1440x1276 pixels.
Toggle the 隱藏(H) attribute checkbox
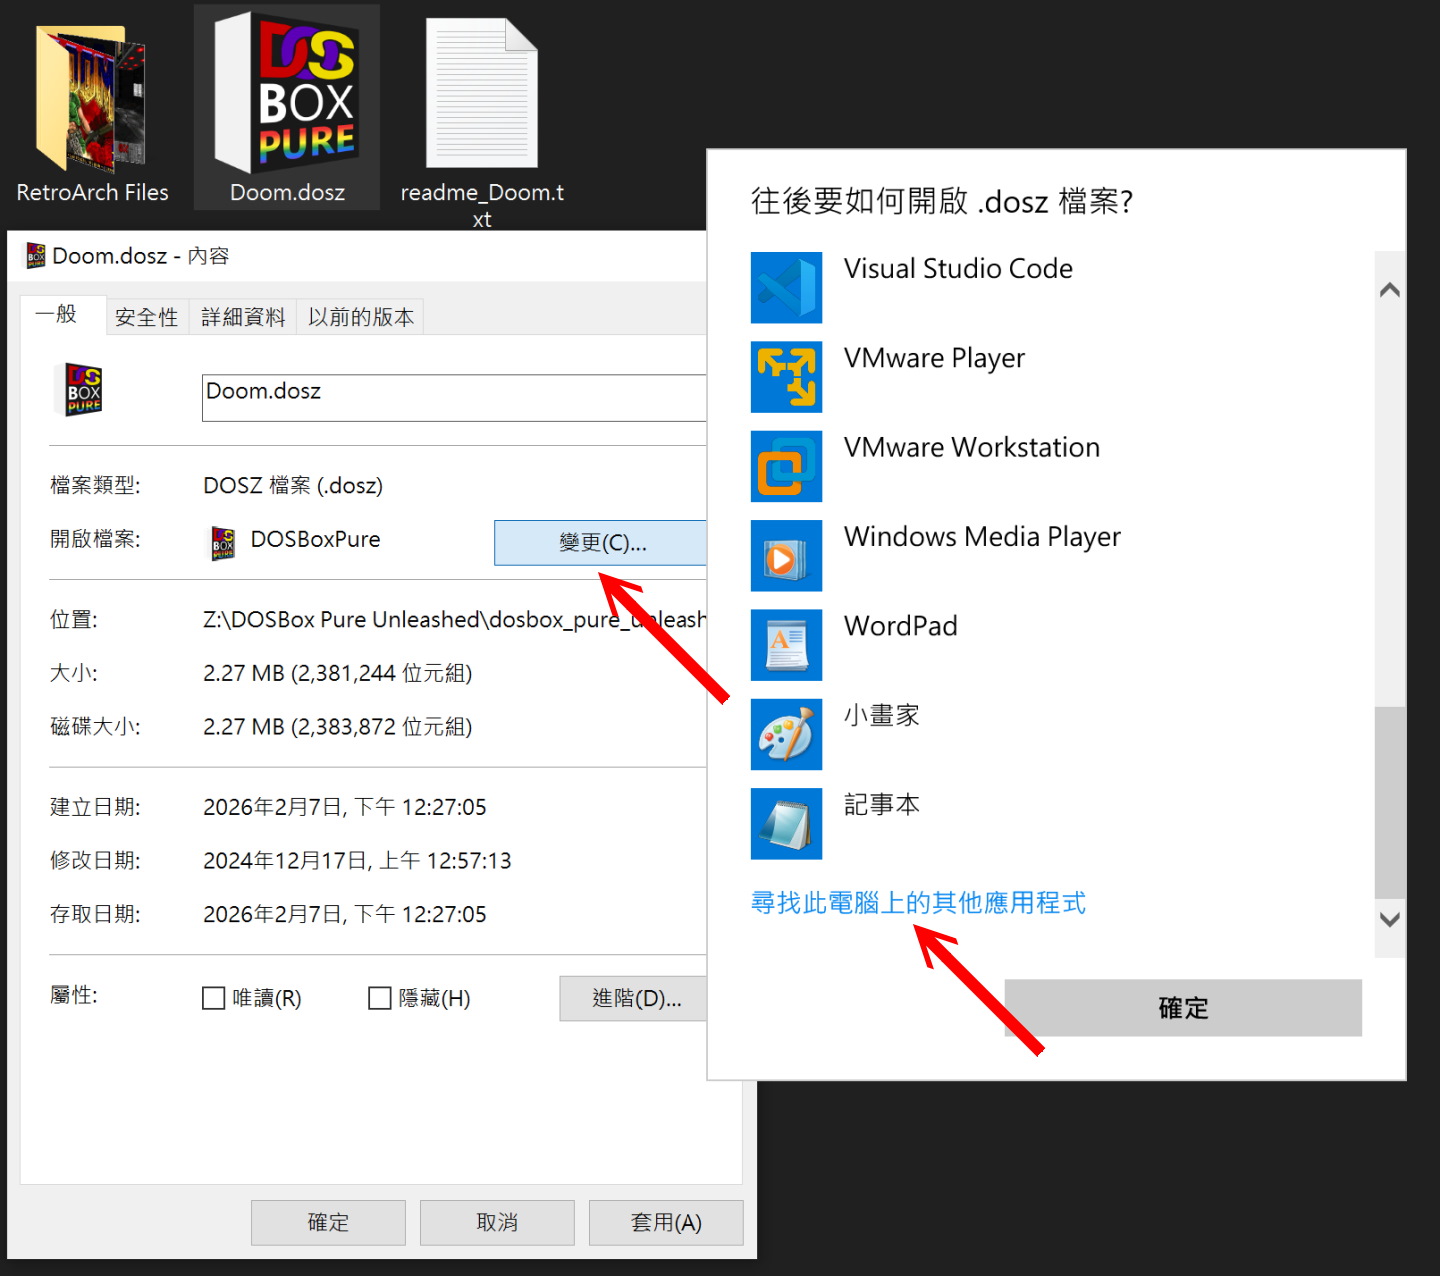(380, 997)
